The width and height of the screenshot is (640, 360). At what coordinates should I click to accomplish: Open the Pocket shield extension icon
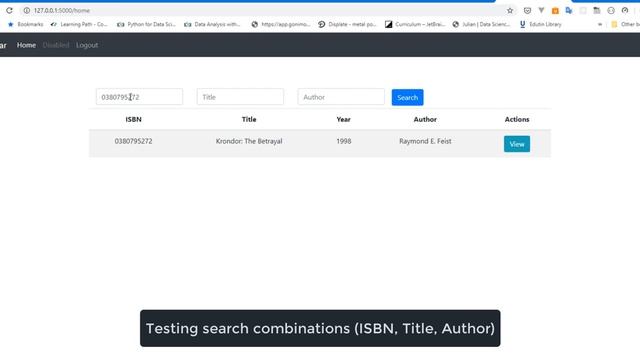(x=527, y=11)
